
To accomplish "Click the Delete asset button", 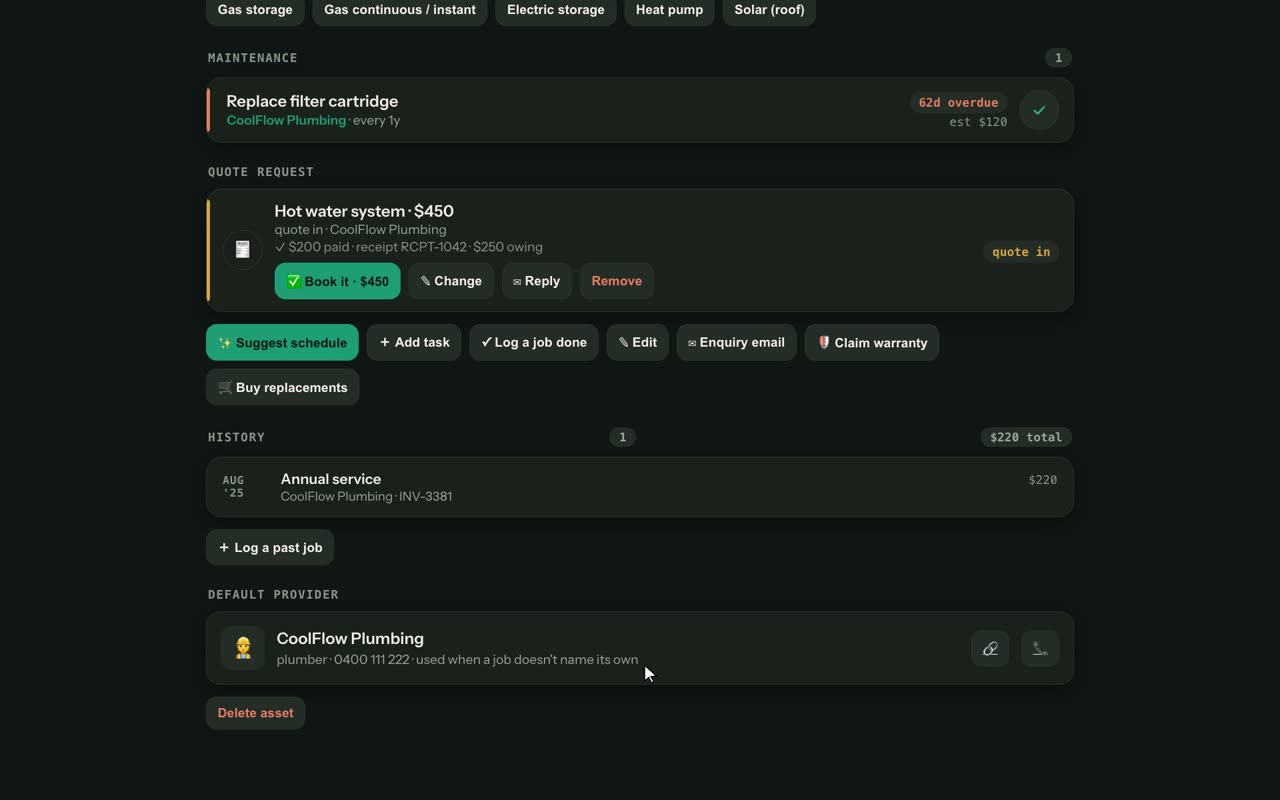I will click(255, 713).
